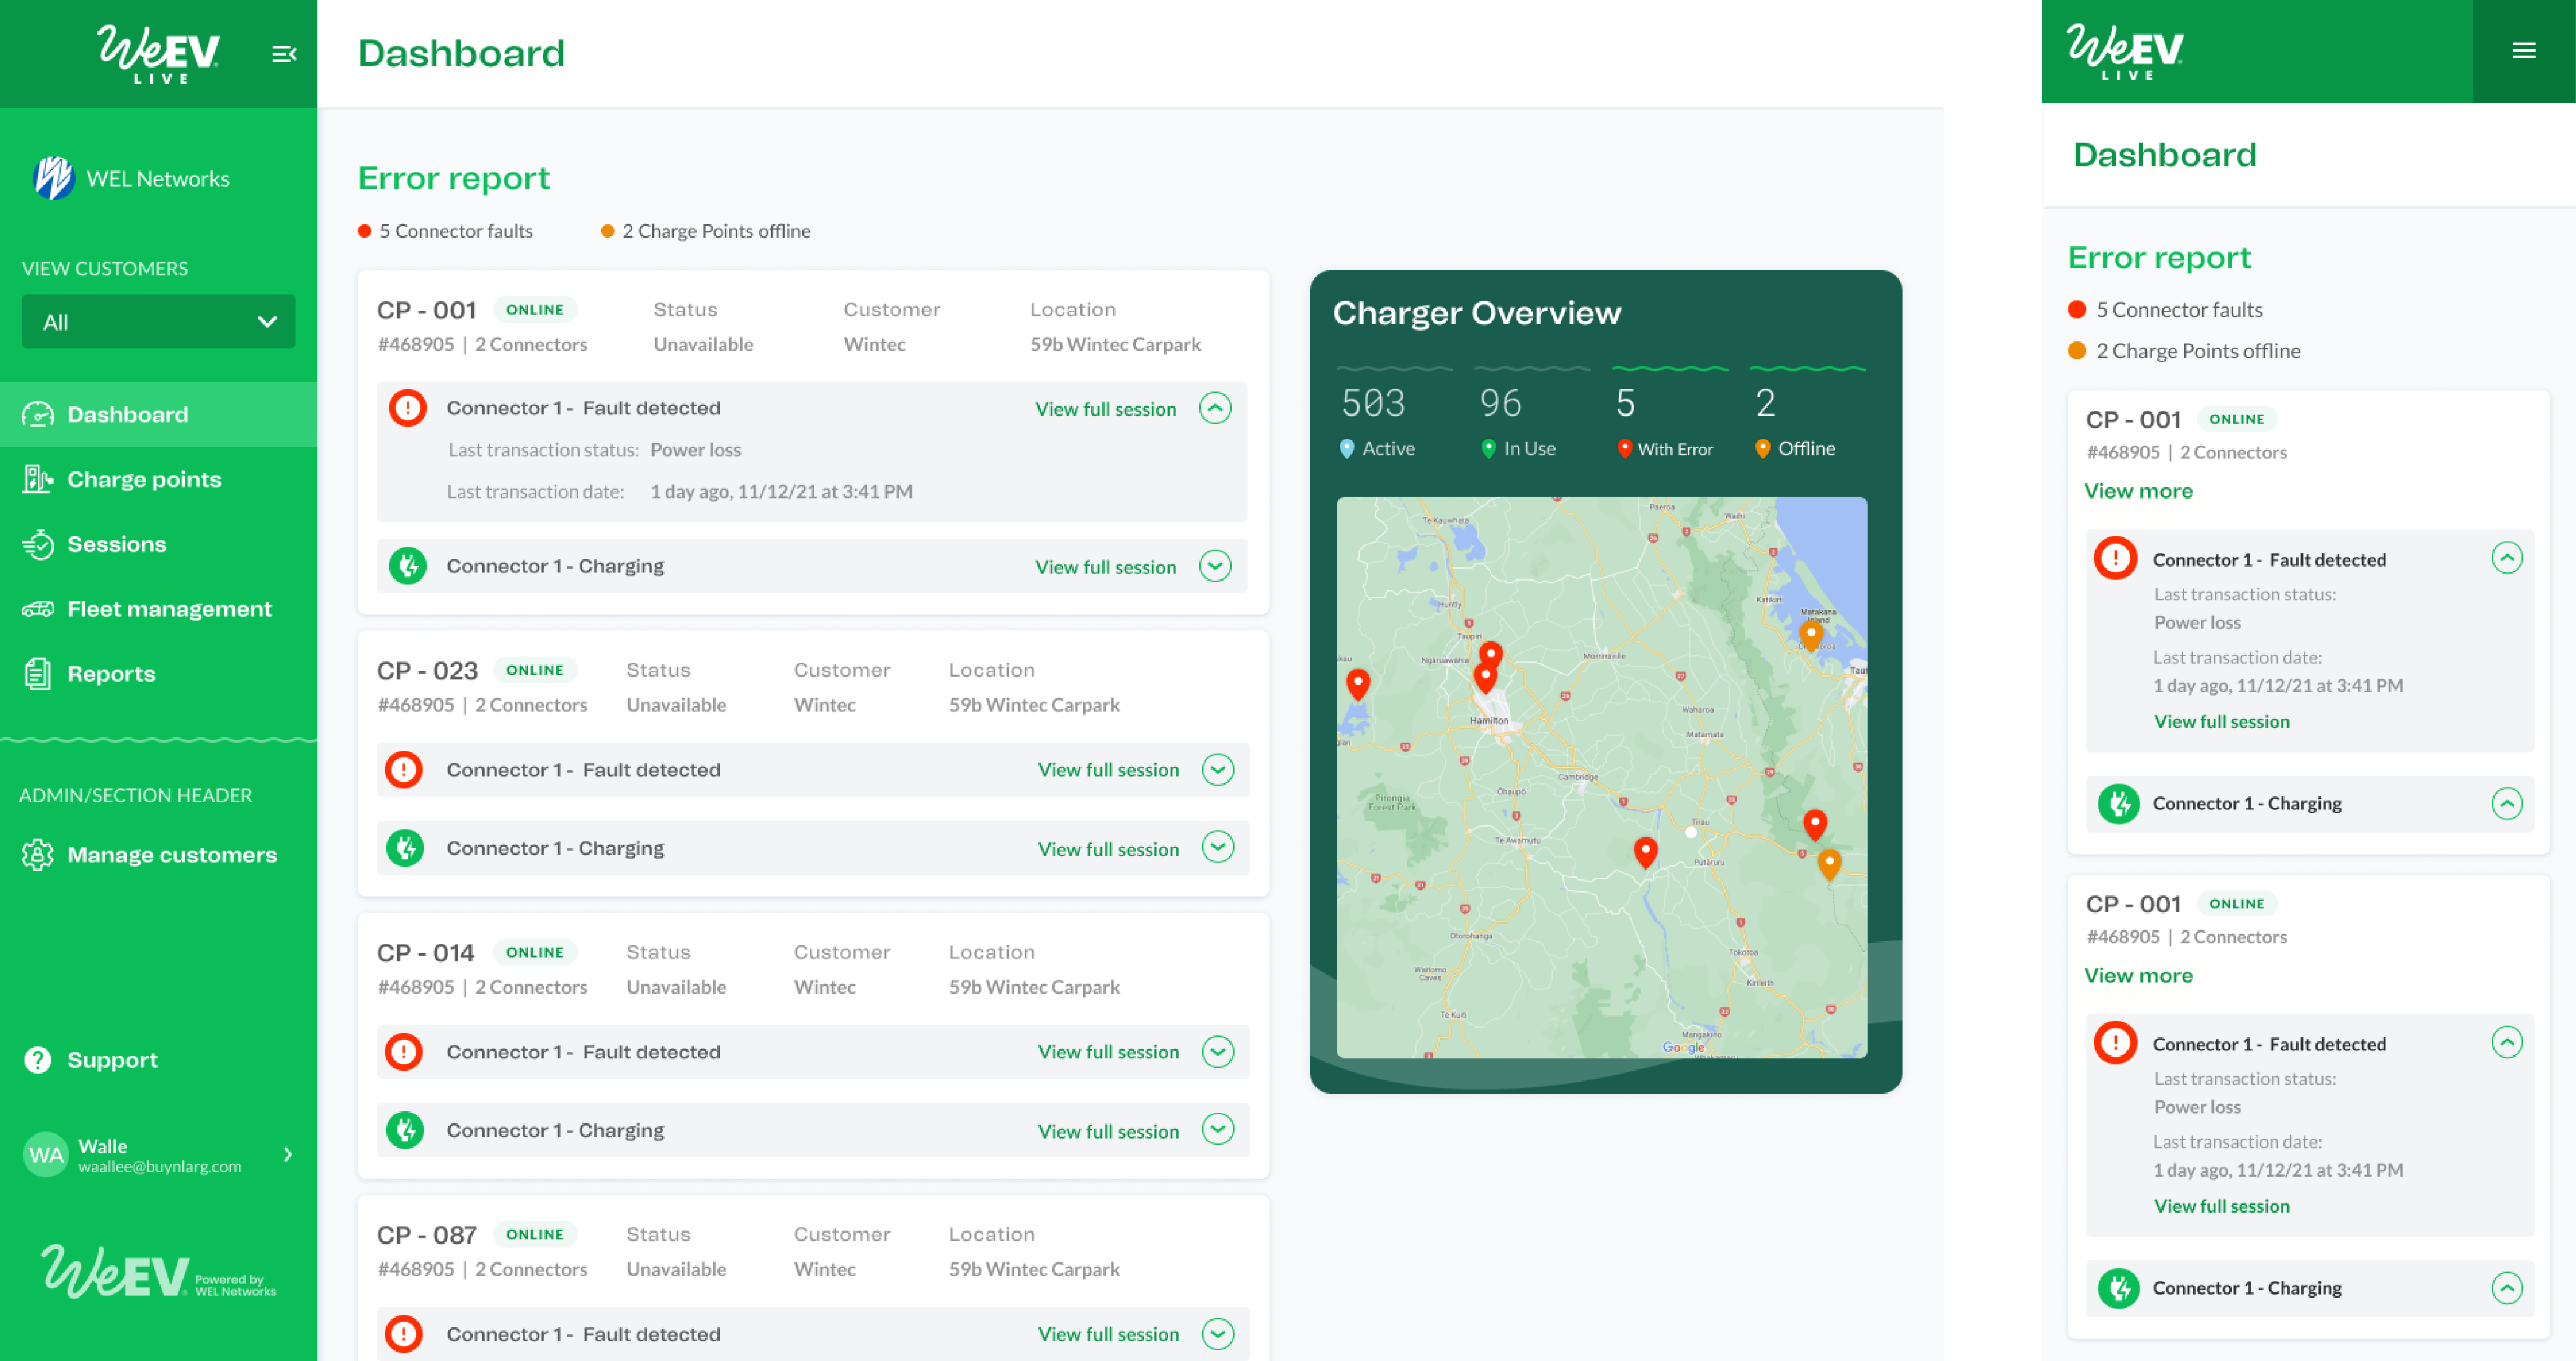Expand CP-023 Connector 1 Charging details

(x=1218, y=847)
